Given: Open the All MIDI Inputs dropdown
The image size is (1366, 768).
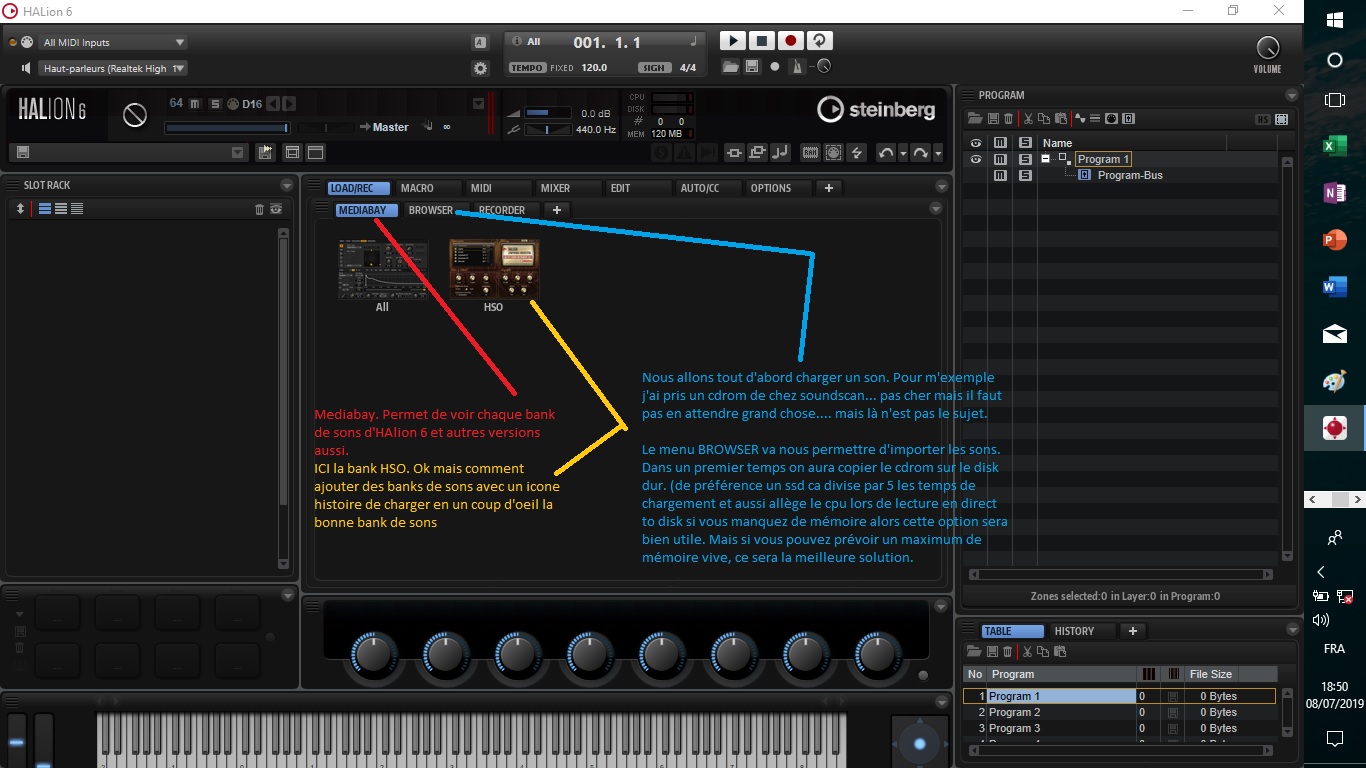Looking at the screenshot, I should tap(113, 42).
